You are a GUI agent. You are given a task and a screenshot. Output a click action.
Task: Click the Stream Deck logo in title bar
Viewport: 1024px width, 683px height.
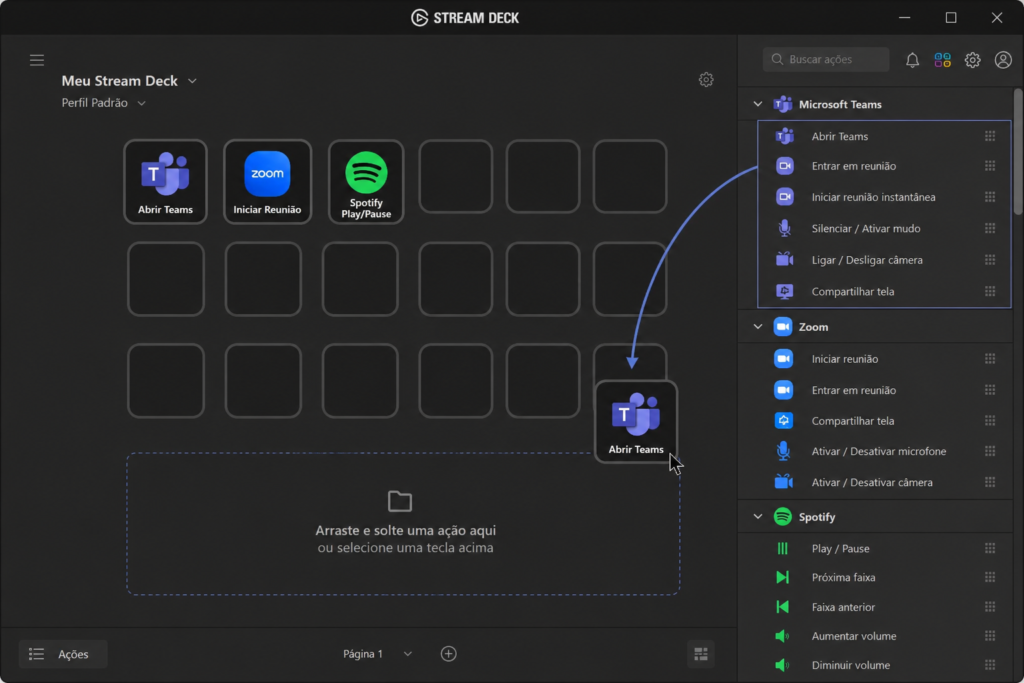[419, 18]
